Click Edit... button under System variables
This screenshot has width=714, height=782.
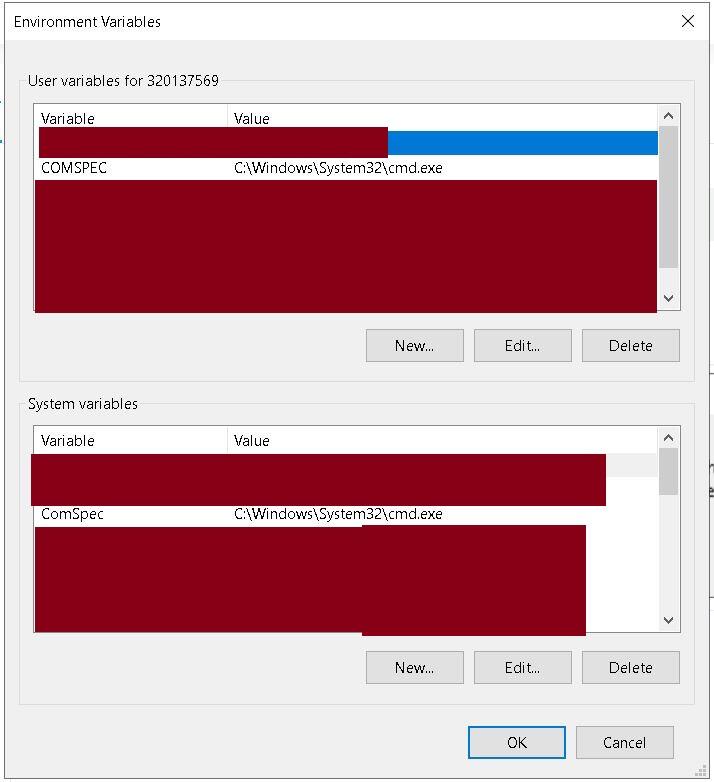click(522, 667)
